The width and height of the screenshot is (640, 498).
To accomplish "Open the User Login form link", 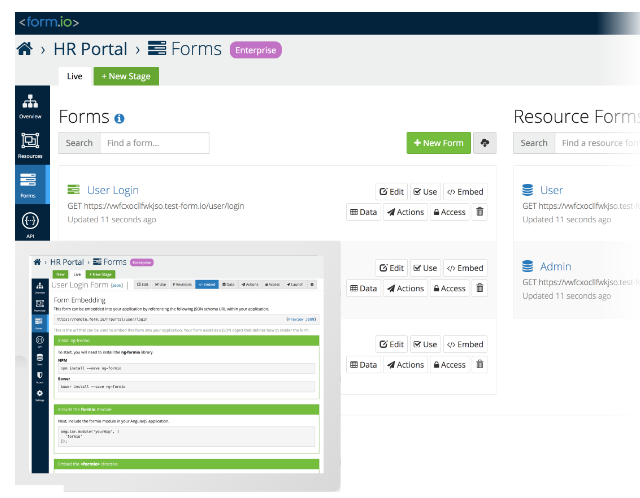I will [x=113, y=190].
